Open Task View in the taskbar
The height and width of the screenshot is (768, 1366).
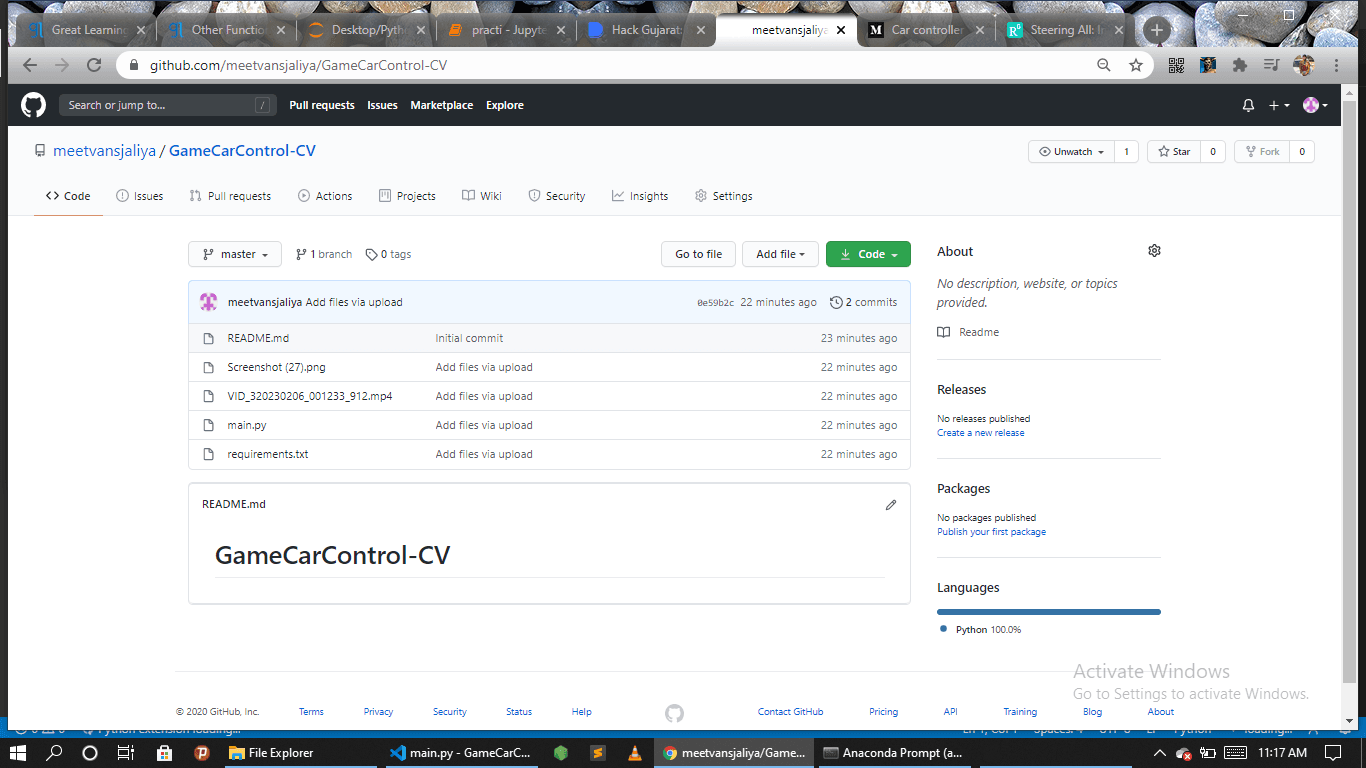[126, 752]
